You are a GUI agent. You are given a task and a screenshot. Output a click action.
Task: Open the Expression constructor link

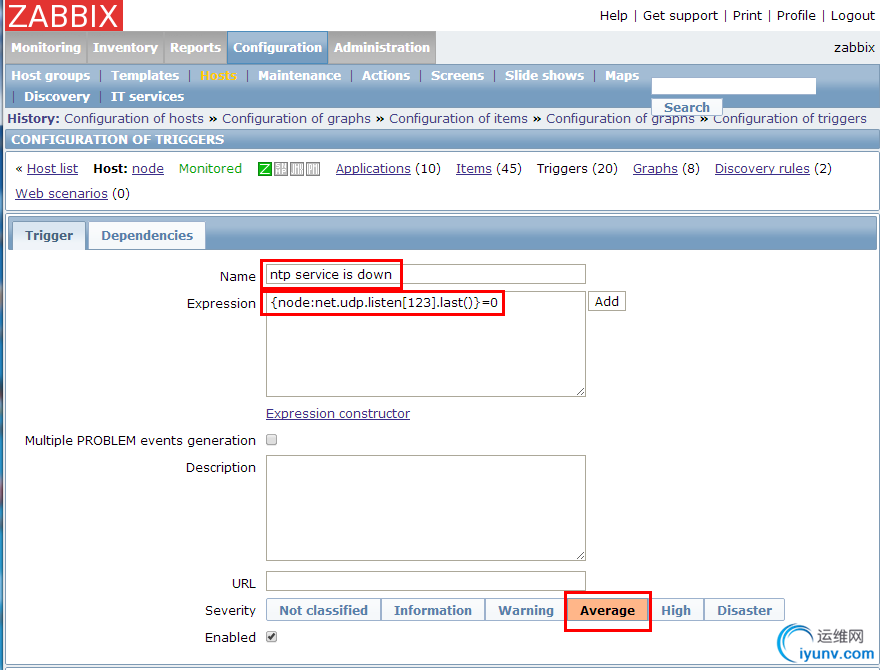[338, 414]
